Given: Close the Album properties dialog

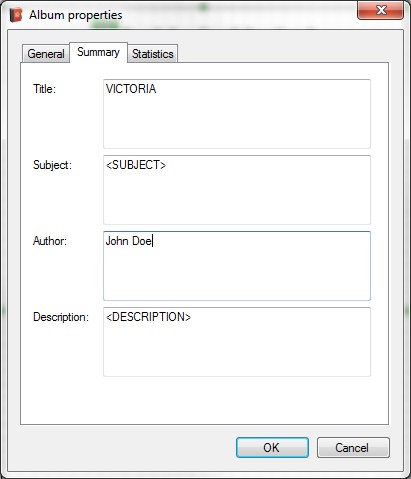Looking at the screenshot, I should click(380, 10).
